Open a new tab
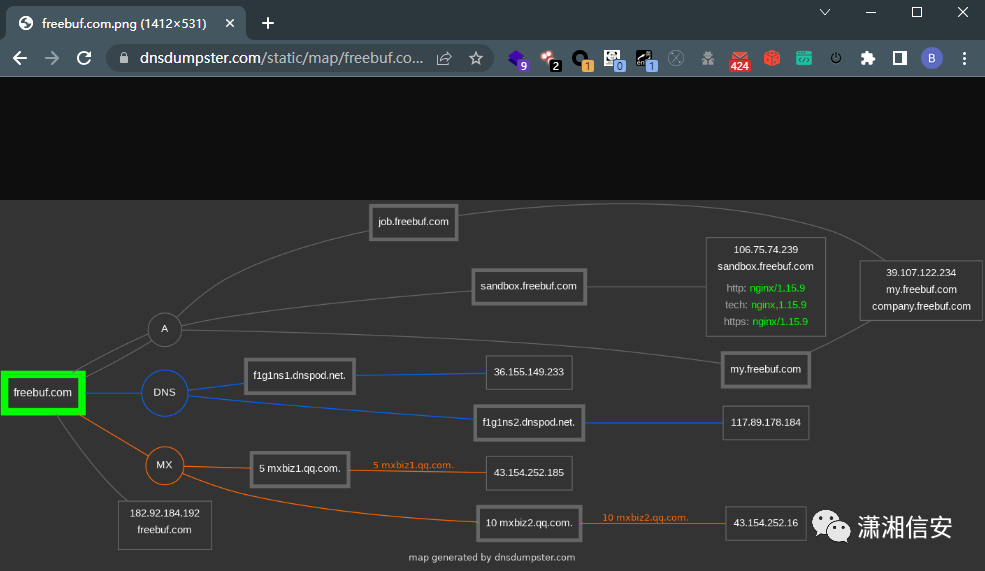 [268, 23]
